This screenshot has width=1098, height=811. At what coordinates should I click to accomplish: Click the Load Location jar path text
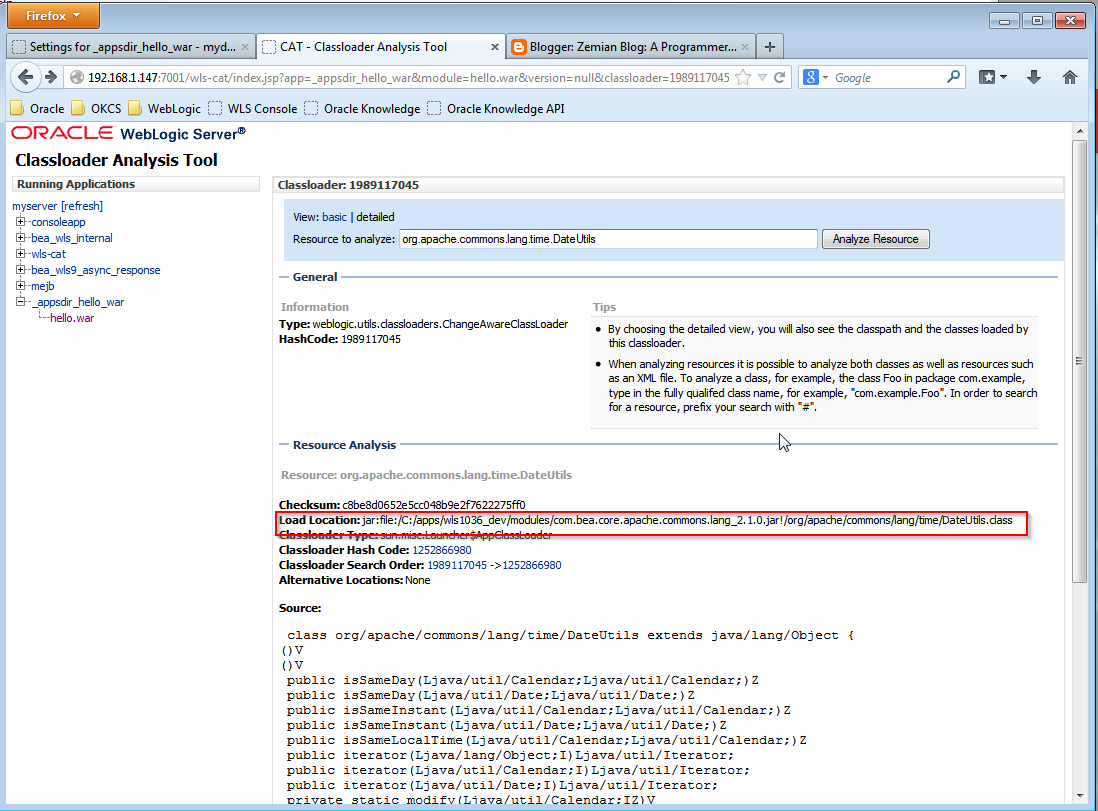pyautogui.click(x=687, y=520)
